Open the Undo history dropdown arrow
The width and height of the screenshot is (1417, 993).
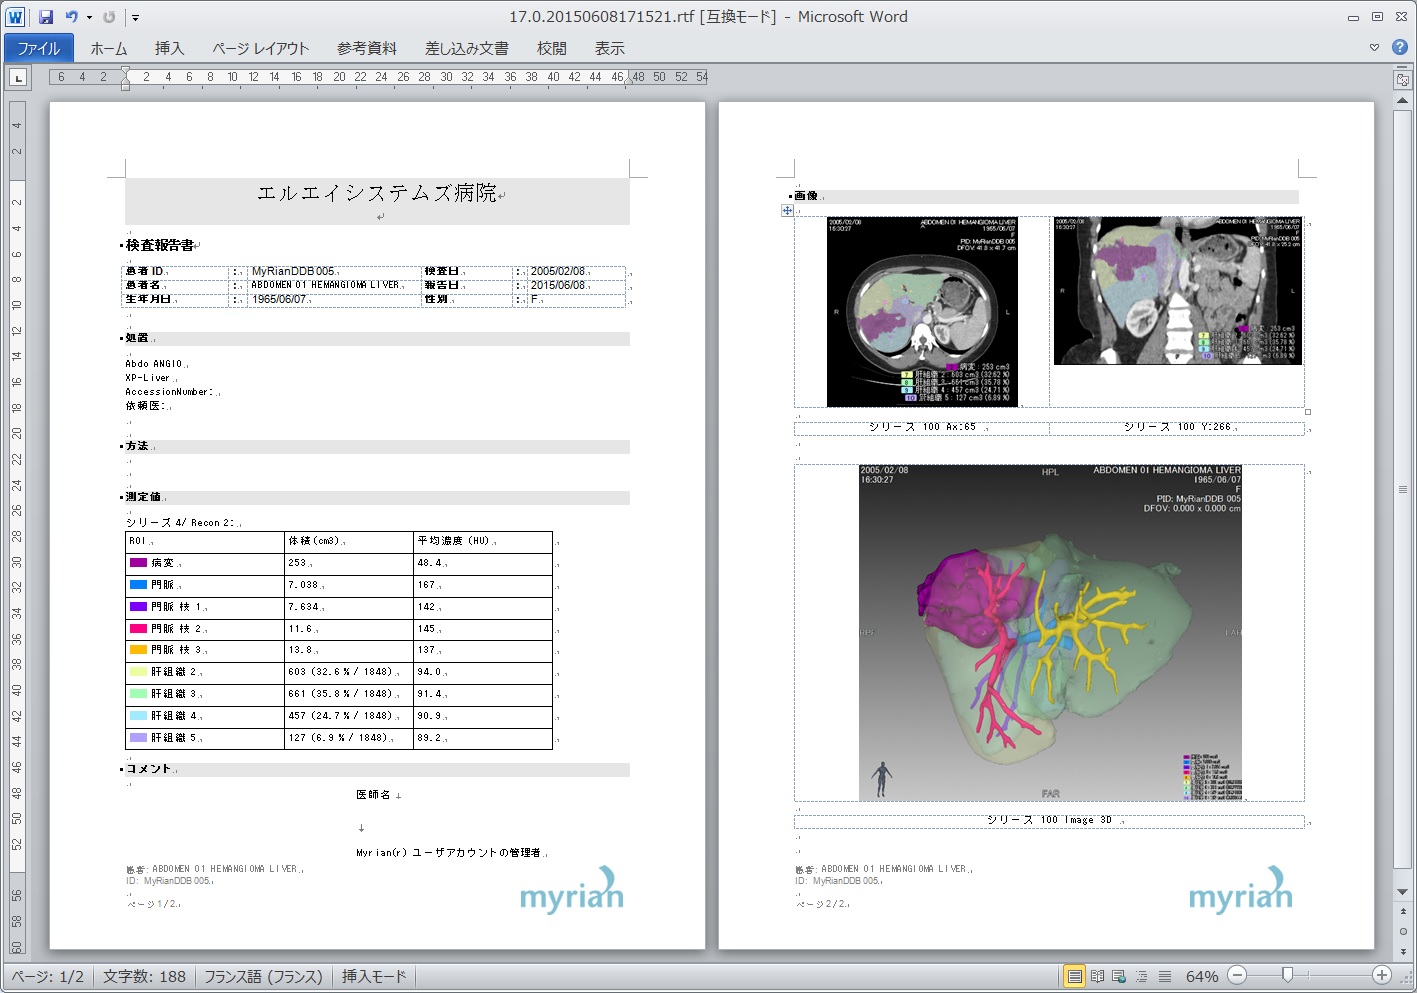(89, 17)
